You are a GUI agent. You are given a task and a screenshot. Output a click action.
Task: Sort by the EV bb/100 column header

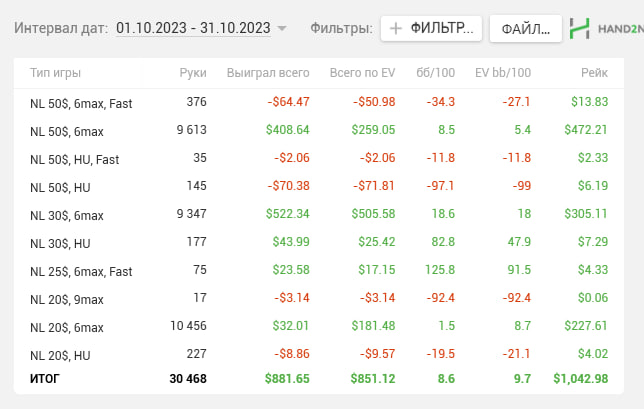pos(502,73)
